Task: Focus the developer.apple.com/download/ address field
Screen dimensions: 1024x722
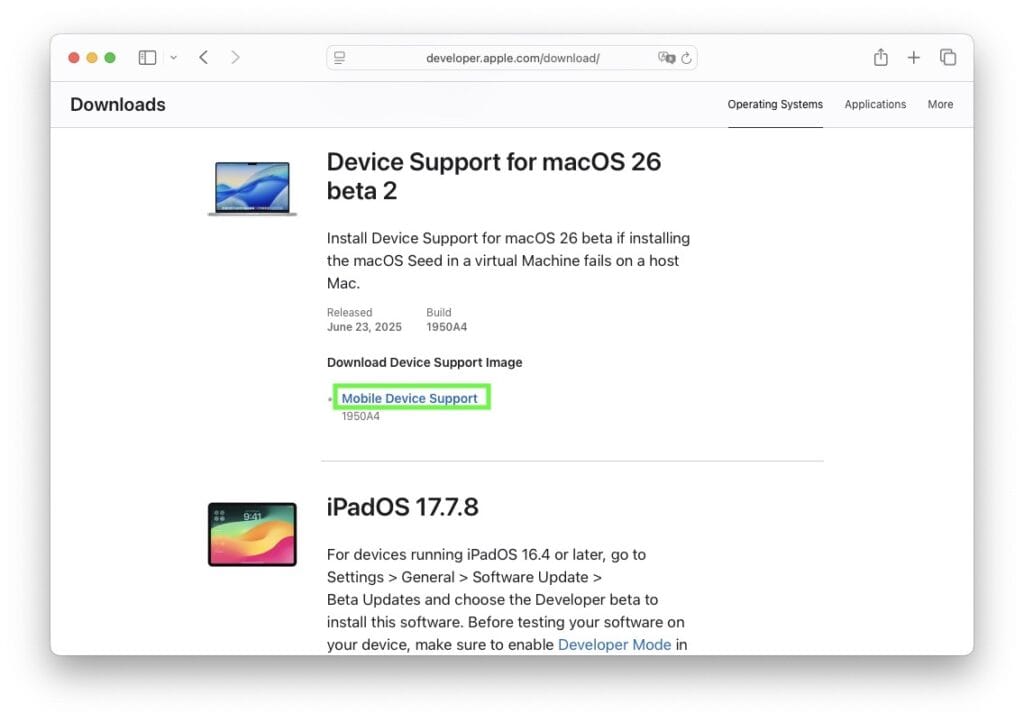Action: [513, 58]
